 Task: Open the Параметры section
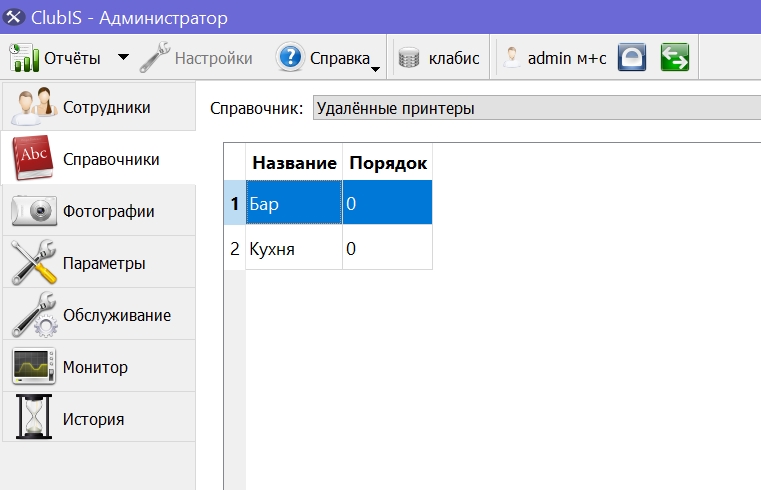pyautogui.click(x=99, y=263)
